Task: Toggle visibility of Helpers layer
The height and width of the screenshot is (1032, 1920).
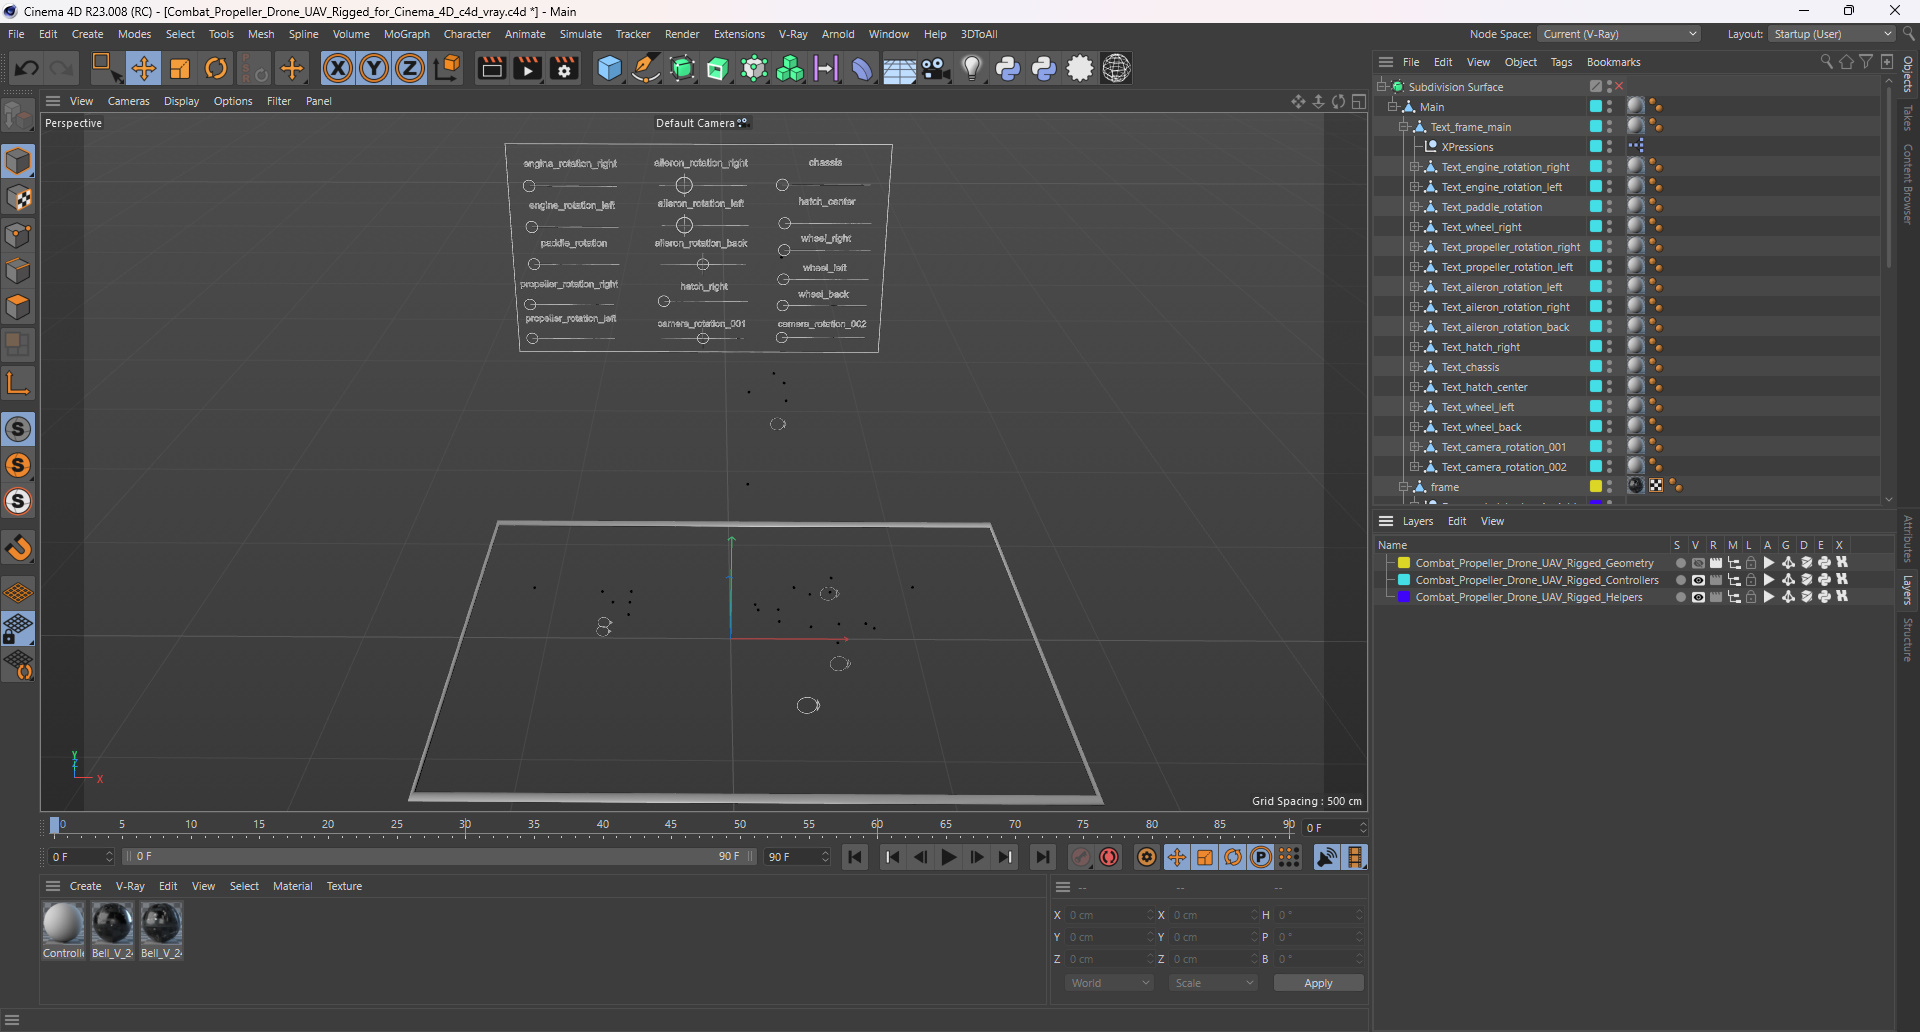Action: (x=1698, y=597)
